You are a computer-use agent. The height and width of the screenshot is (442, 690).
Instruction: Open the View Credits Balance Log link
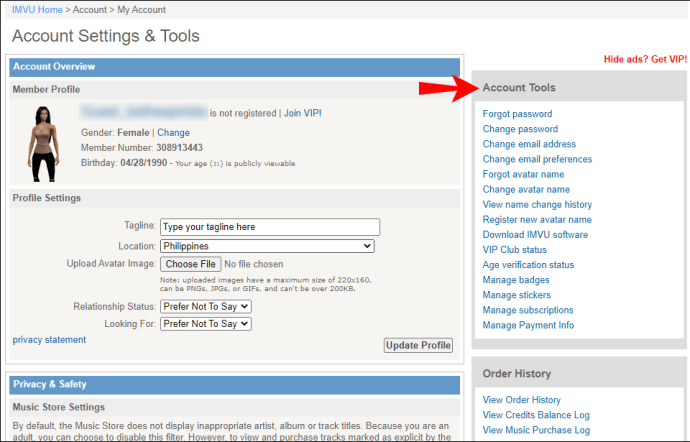pos(536,415)
